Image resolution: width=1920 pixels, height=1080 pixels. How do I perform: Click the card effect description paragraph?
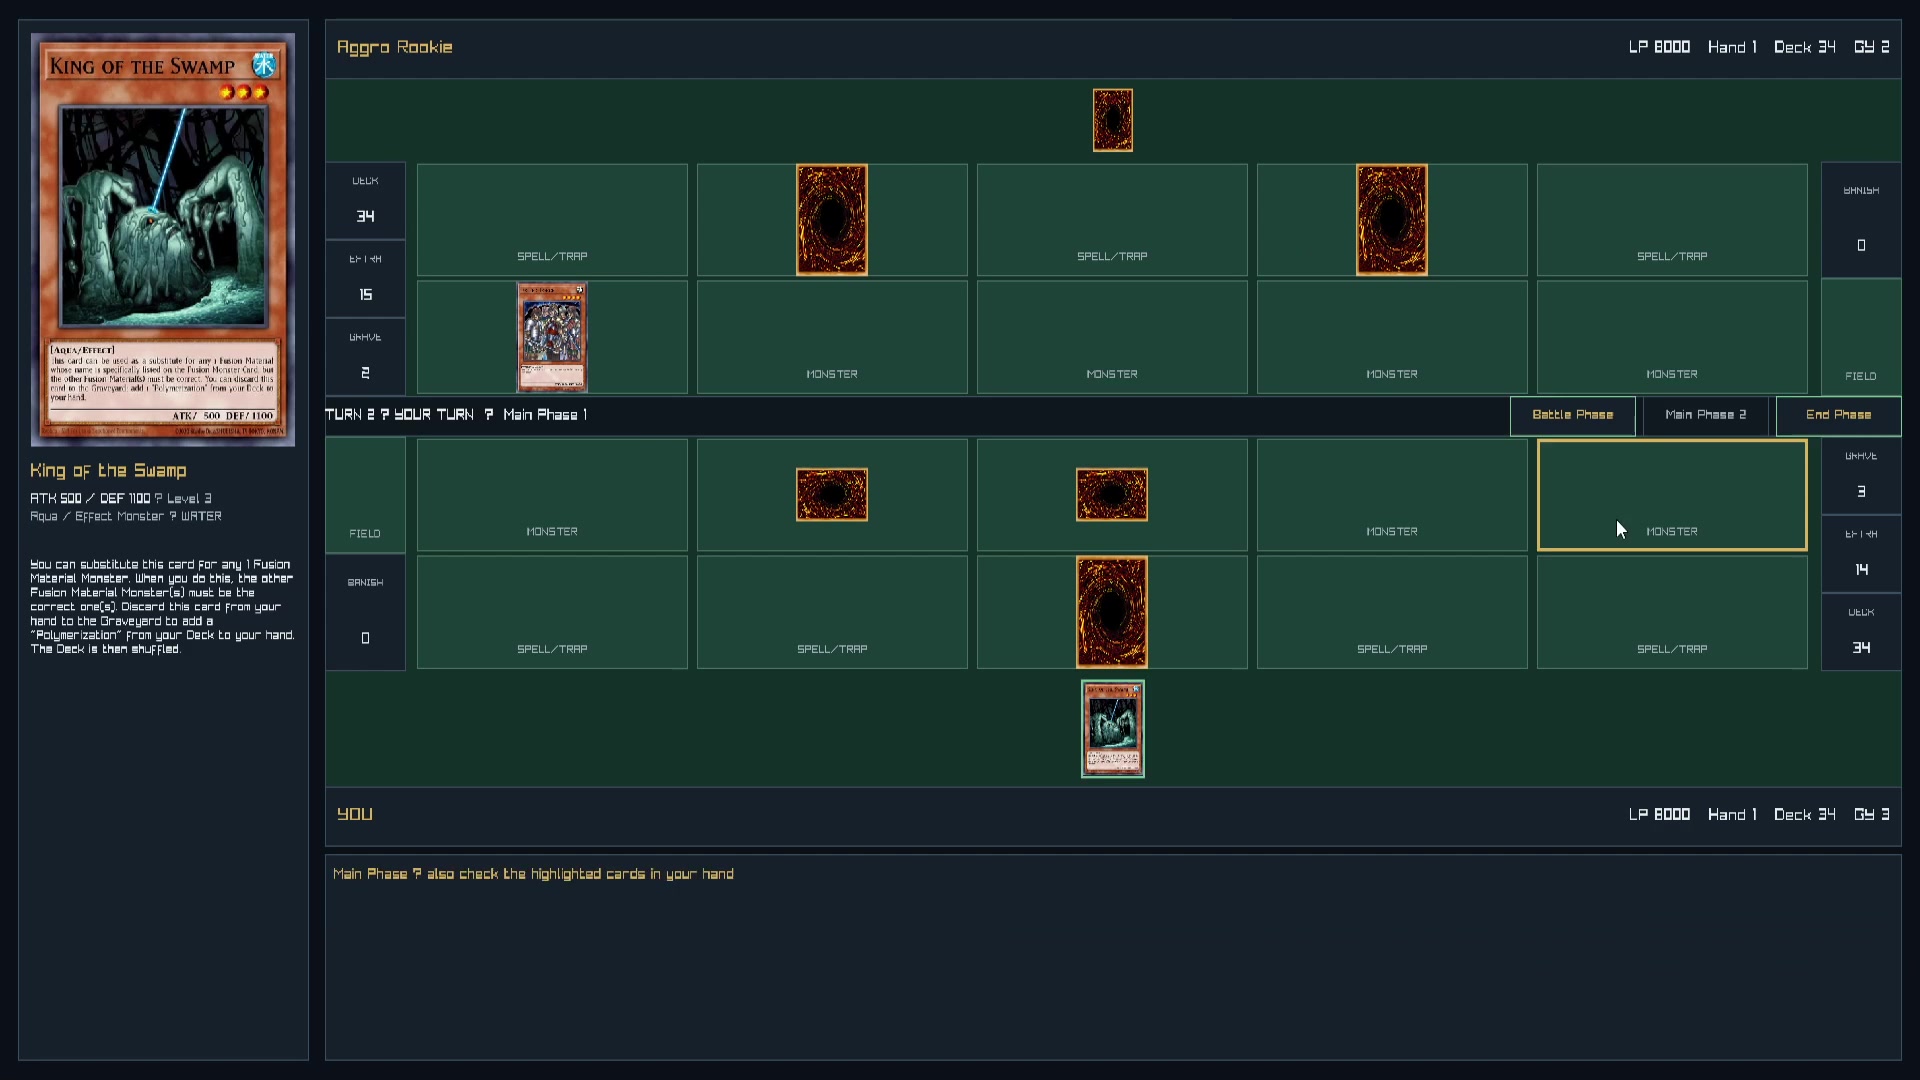tap(162, 607)
